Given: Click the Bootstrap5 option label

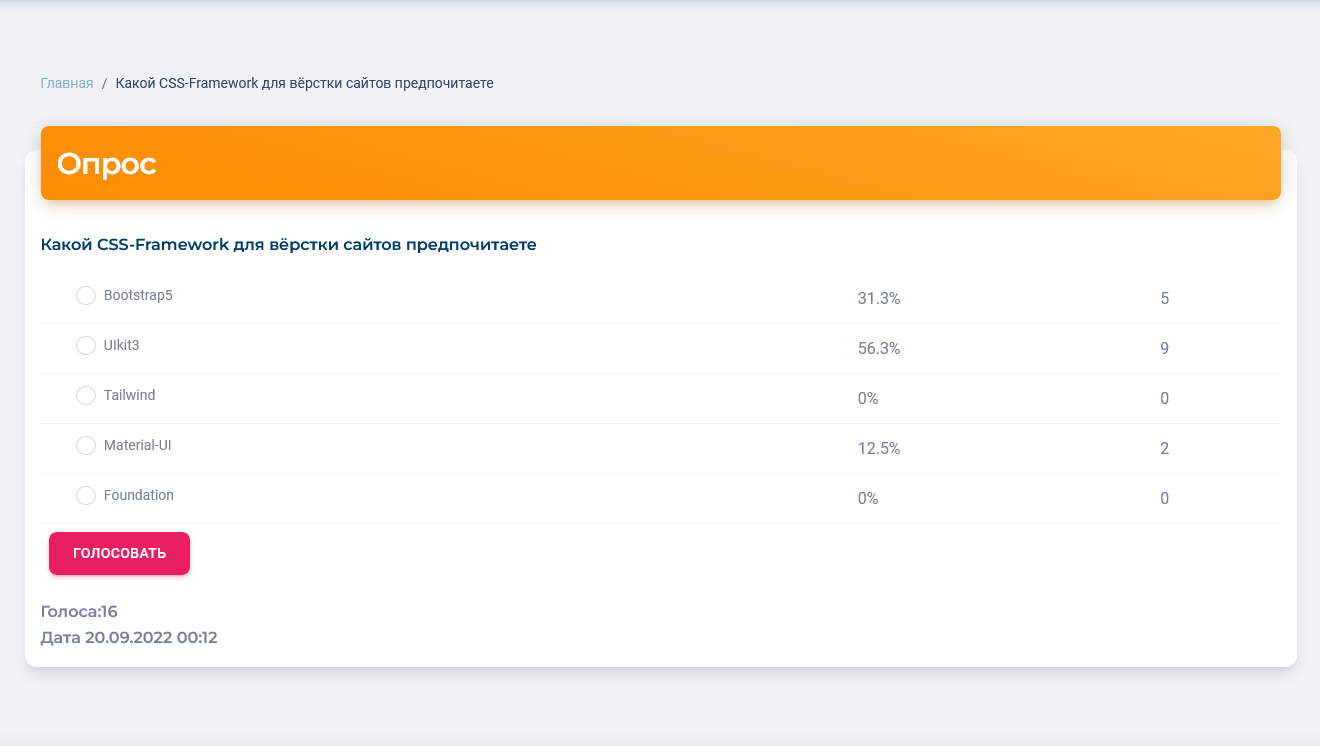Looking at the screenshot, I should click(138, 296).
